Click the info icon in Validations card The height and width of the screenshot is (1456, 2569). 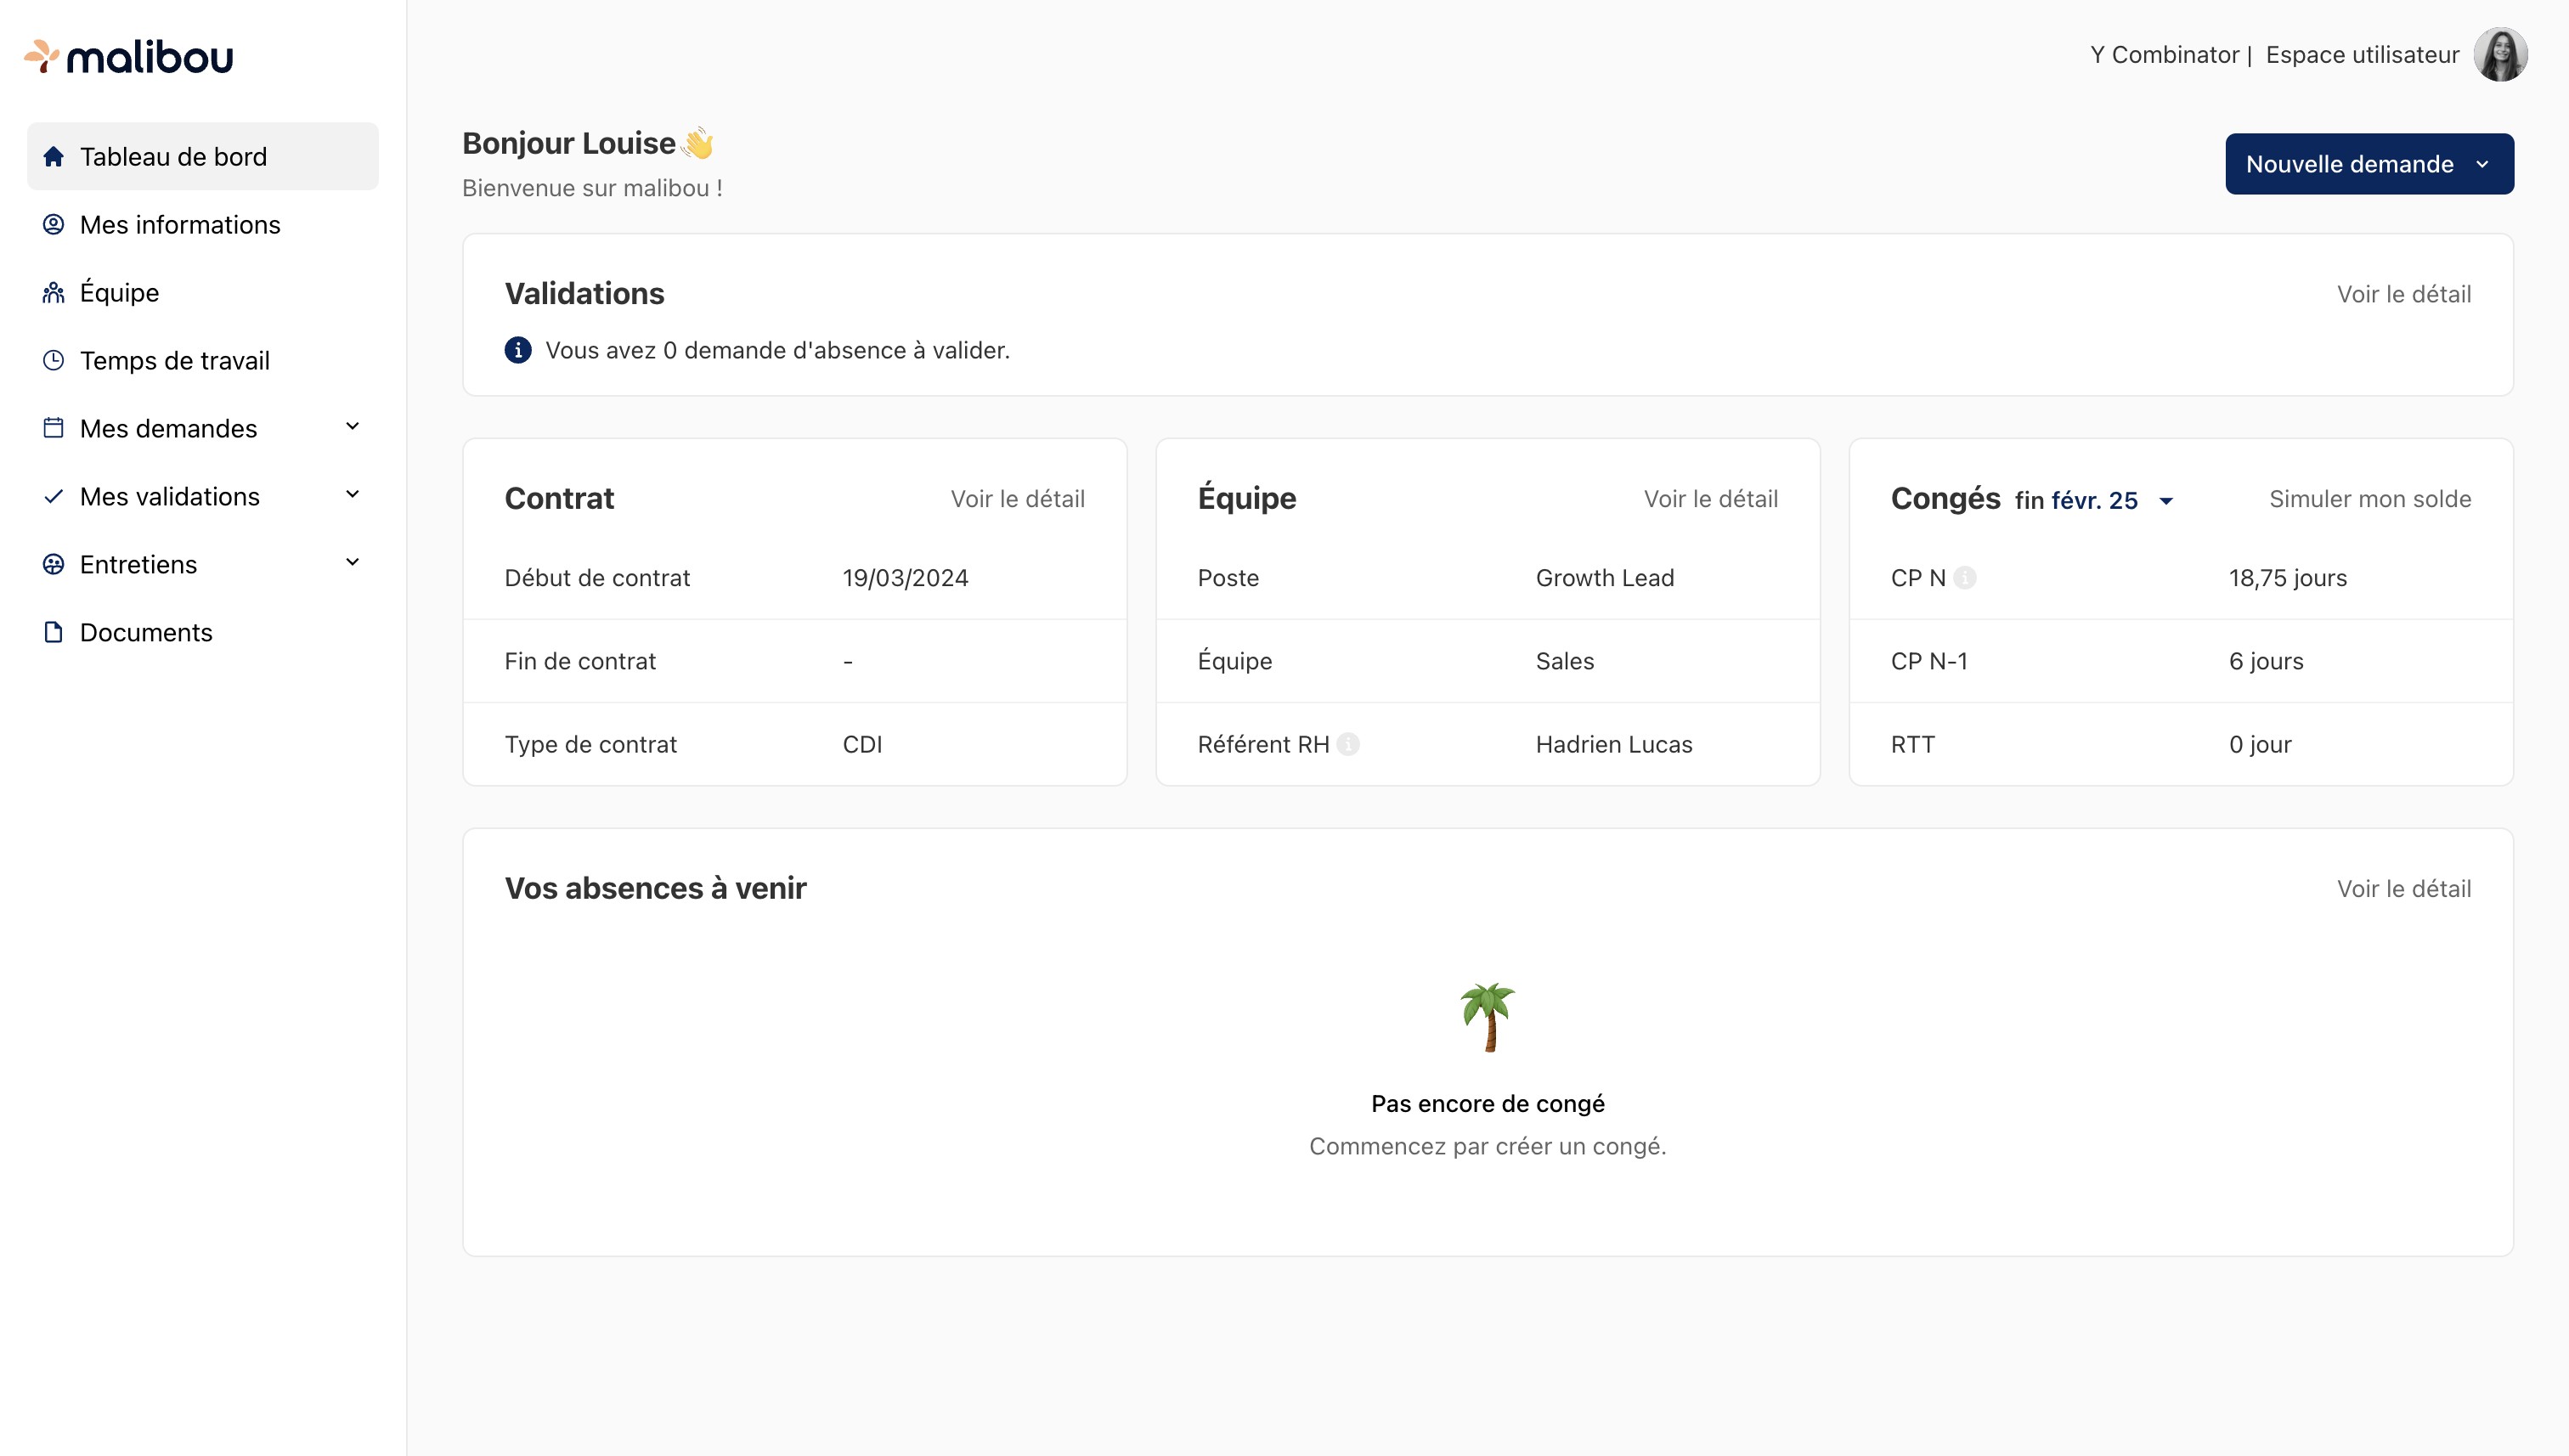[x=518, y=350]
